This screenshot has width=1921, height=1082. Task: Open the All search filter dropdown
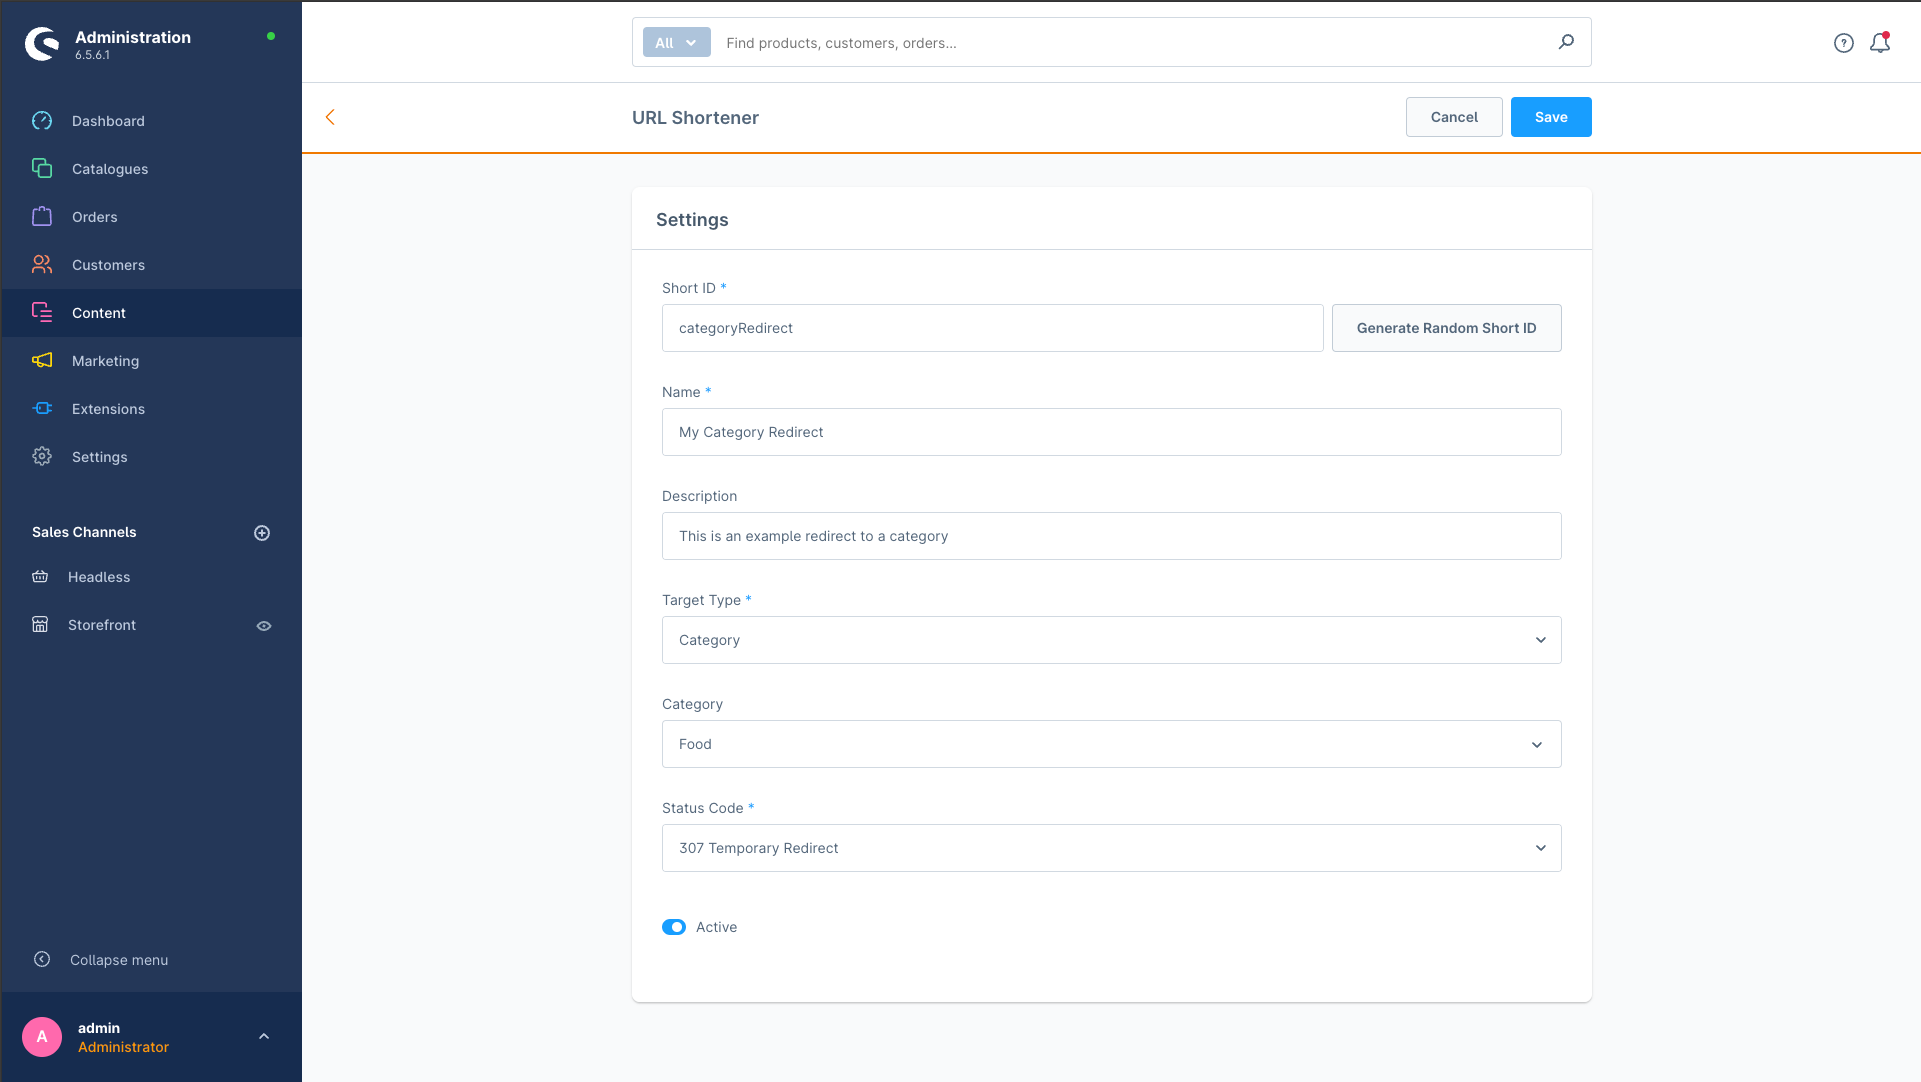(677, 43)
